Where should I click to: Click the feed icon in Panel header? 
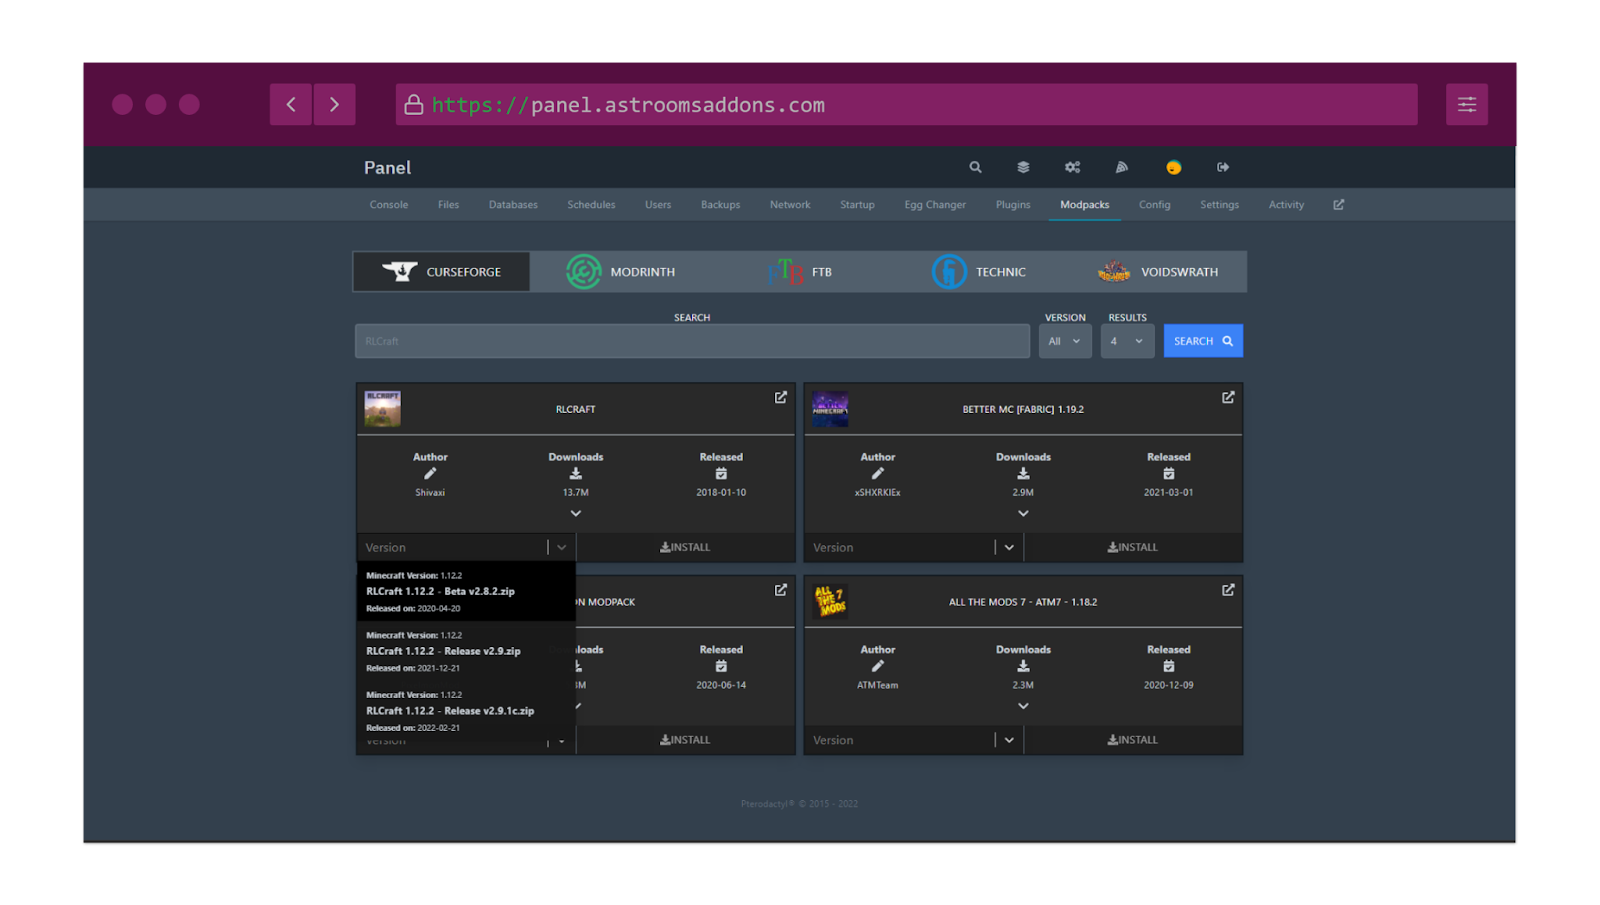tap(1122, 167)
